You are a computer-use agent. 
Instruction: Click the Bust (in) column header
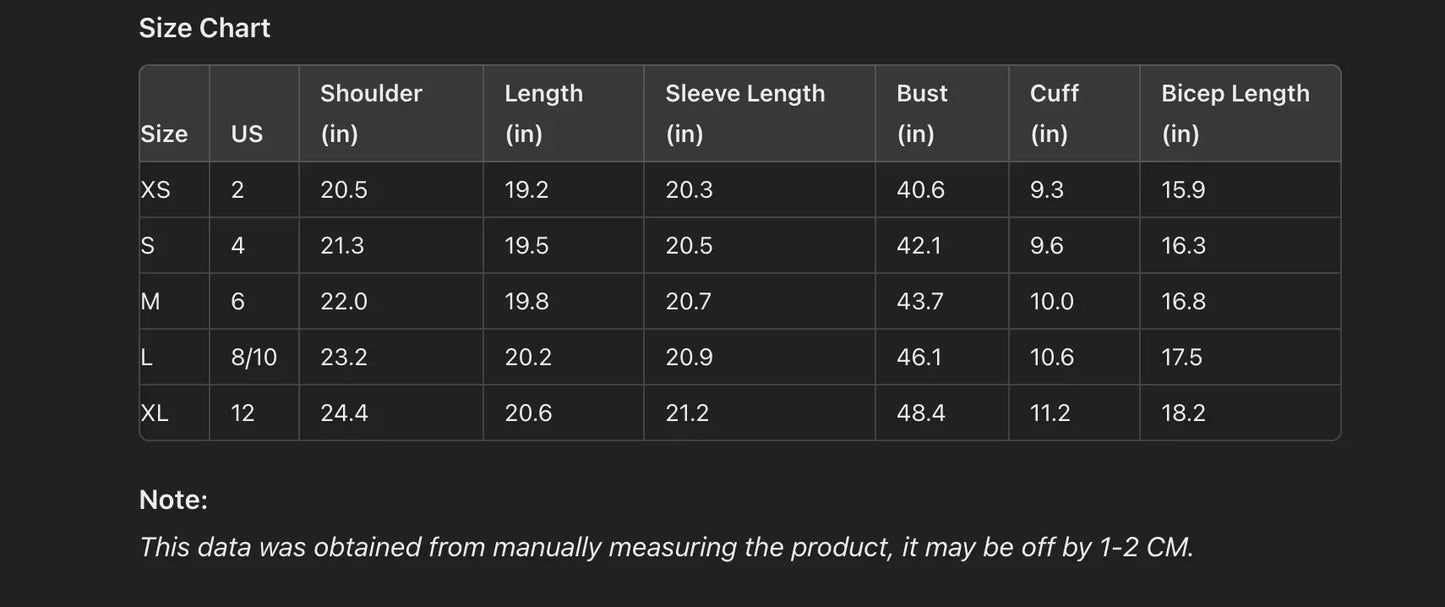(x=922, y=113)
